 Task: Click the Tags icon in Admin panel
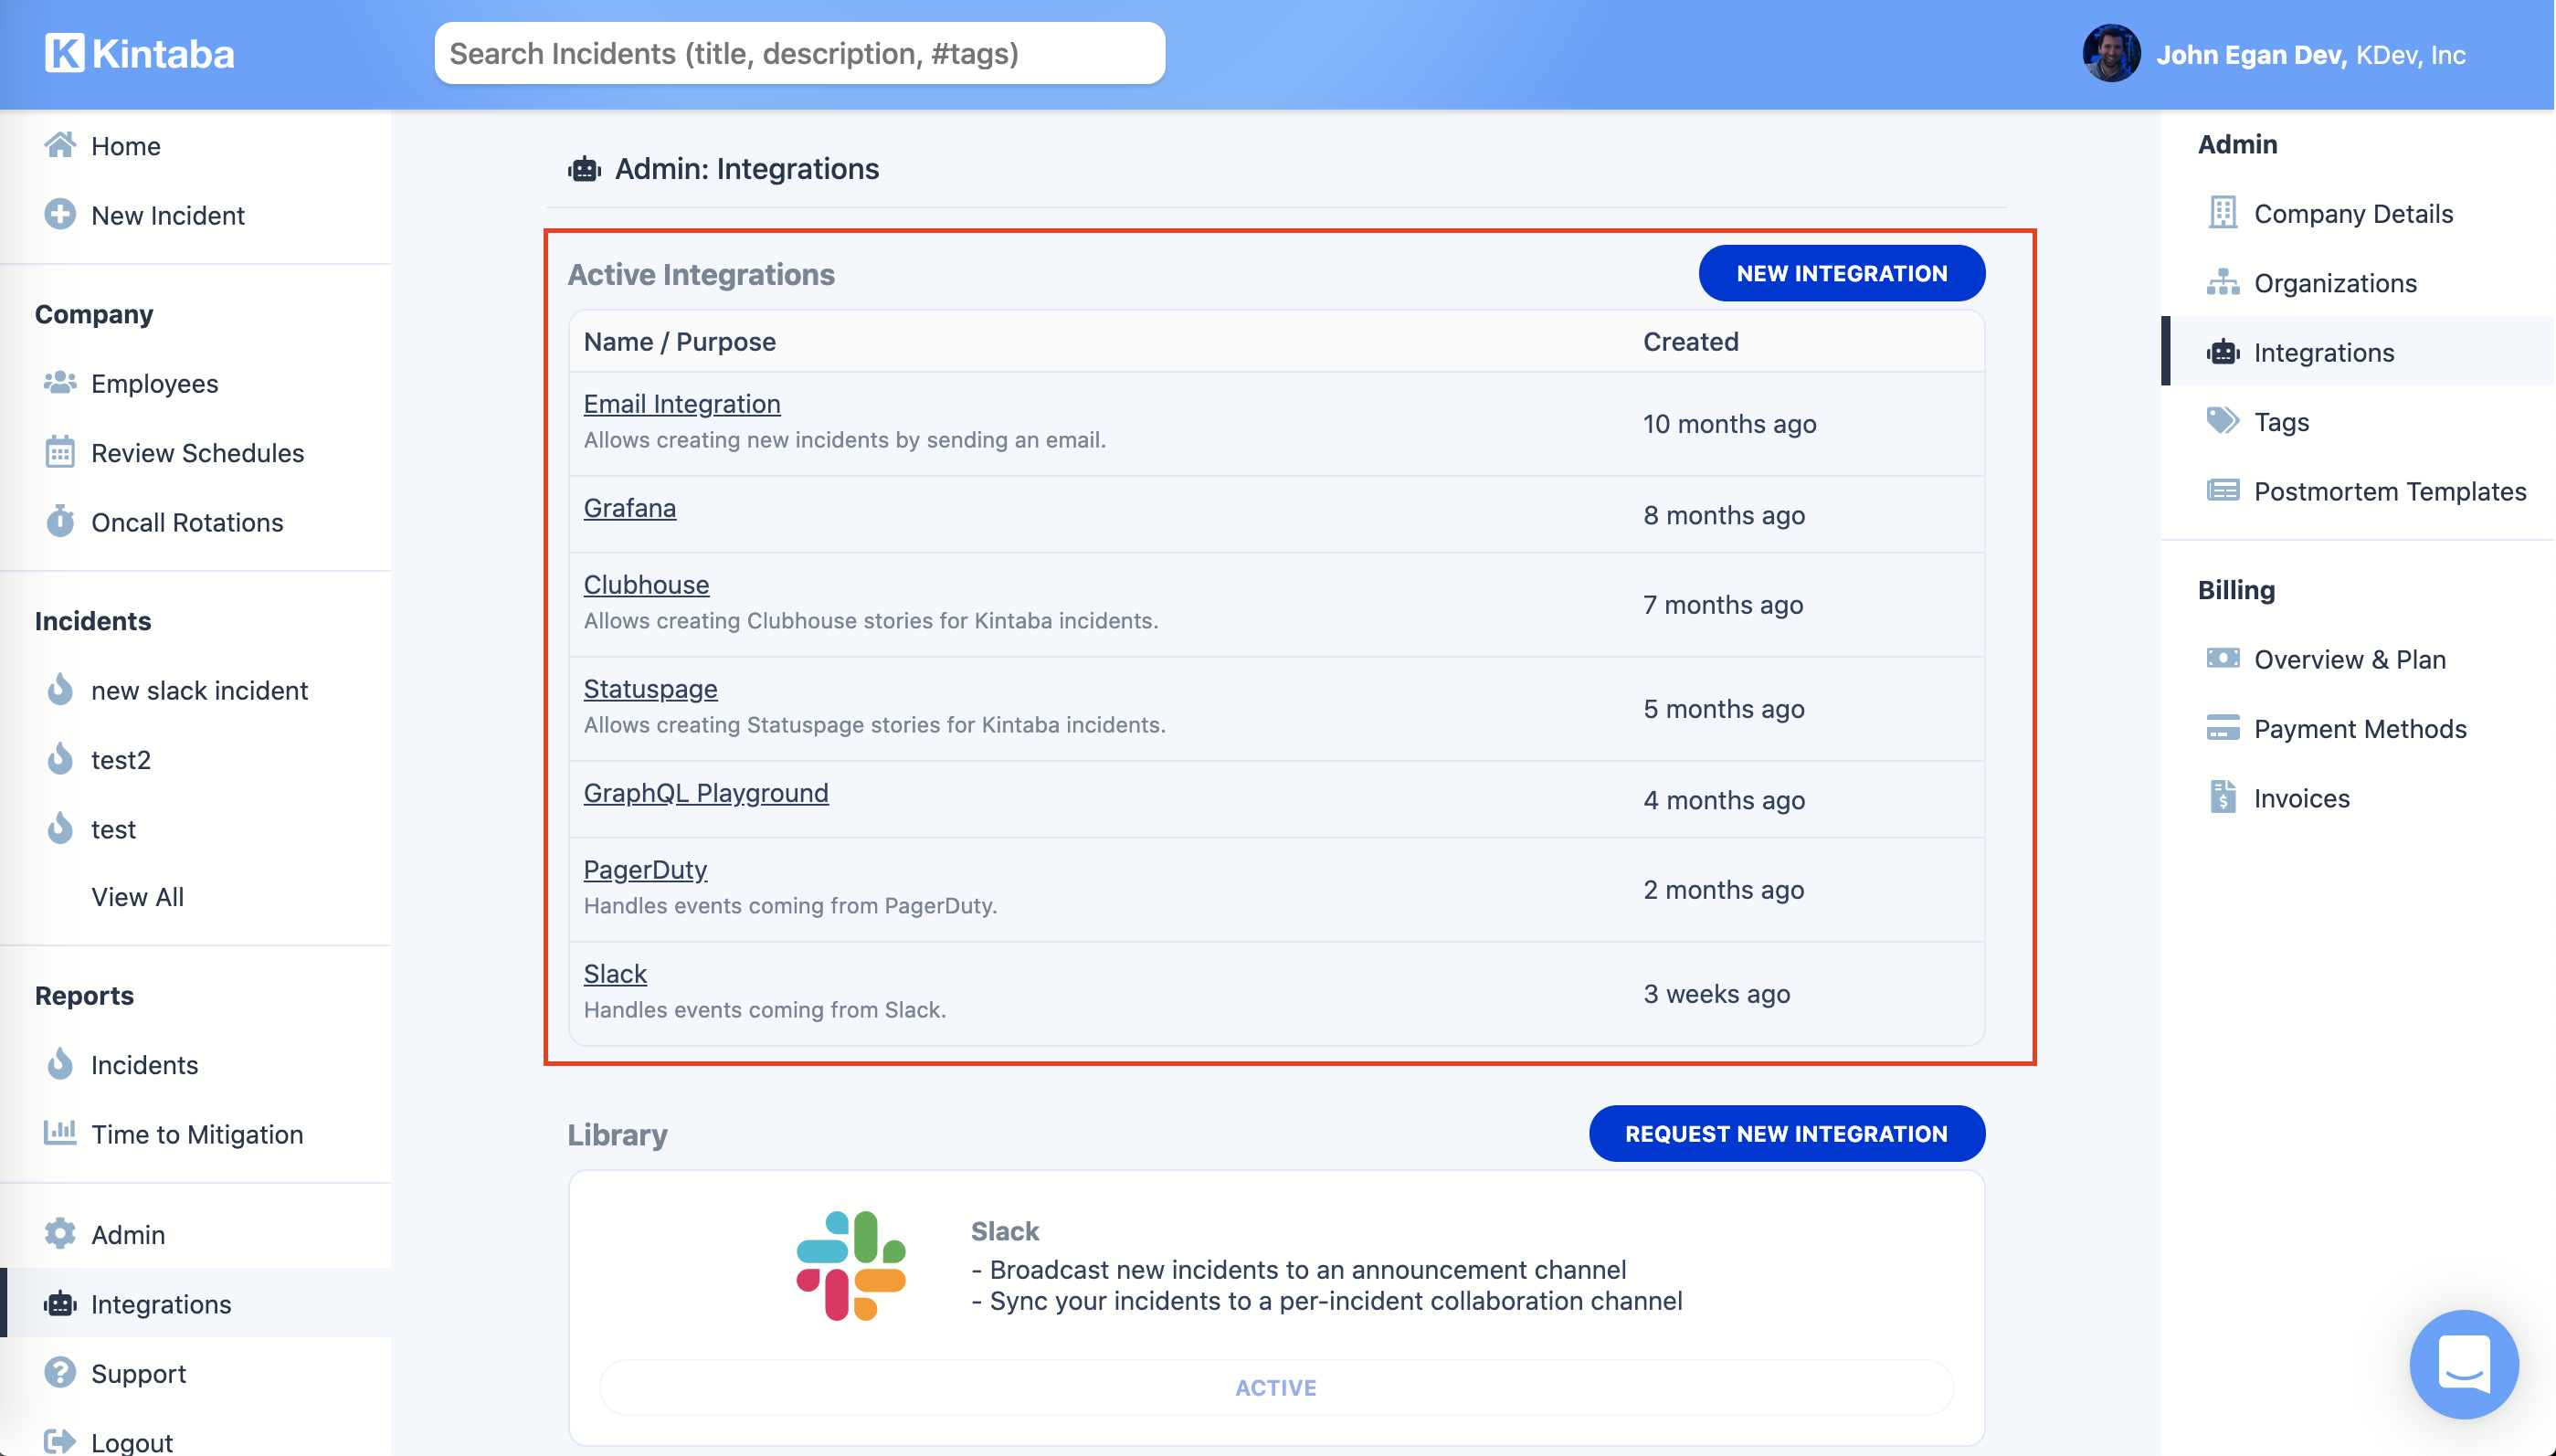2222,421
